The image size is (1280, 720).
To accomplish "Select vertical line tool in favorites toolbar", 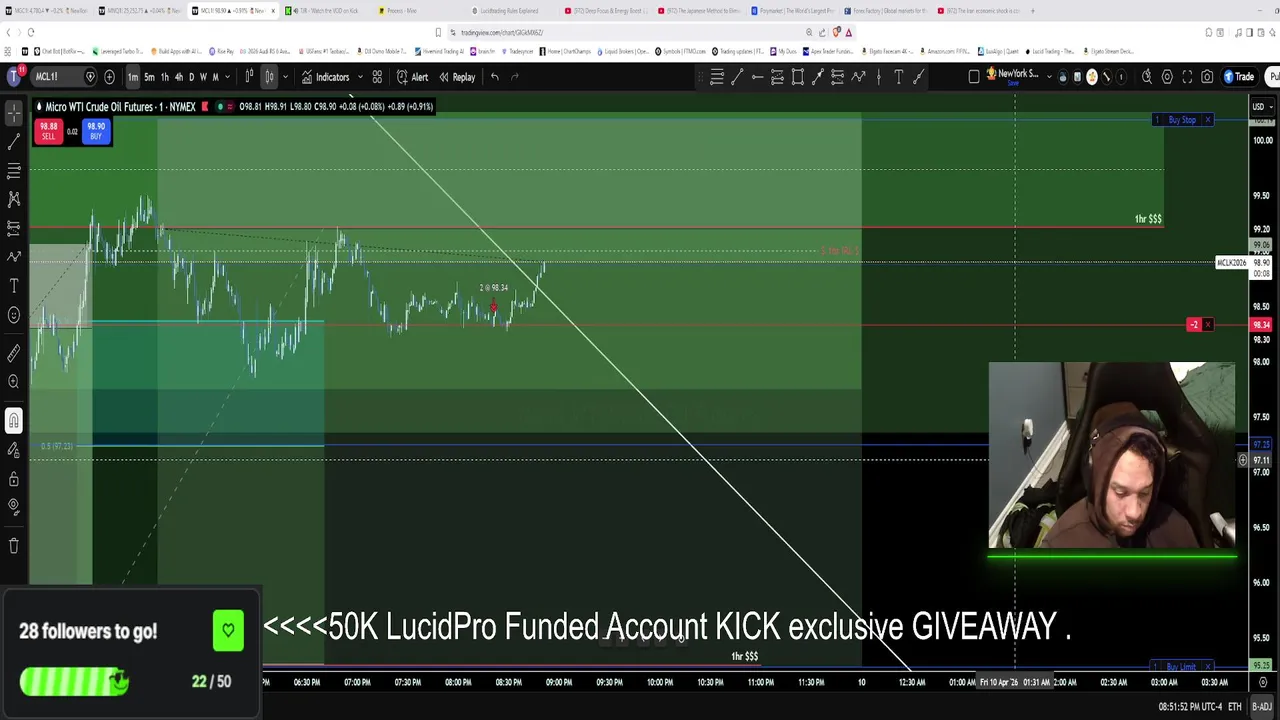I will 878,77.
